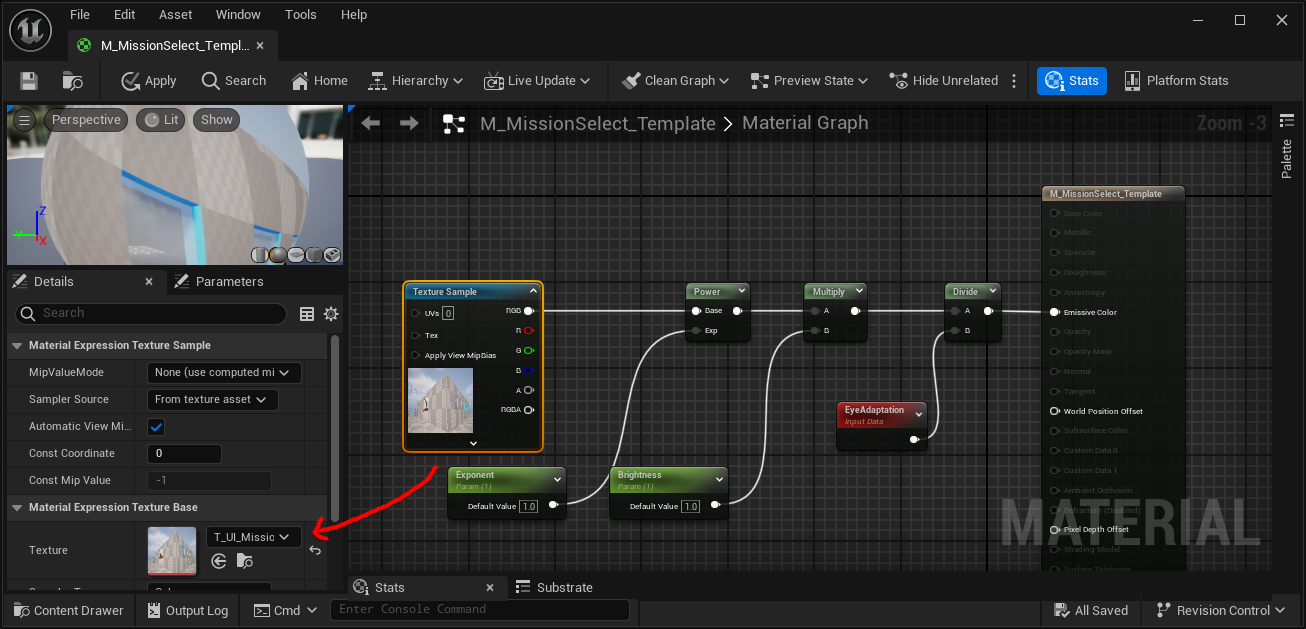Image resolution: width=1306 pixels, height=629 pixels.
Task: Navigate back in material graph history
Action: tap(371, 123)
